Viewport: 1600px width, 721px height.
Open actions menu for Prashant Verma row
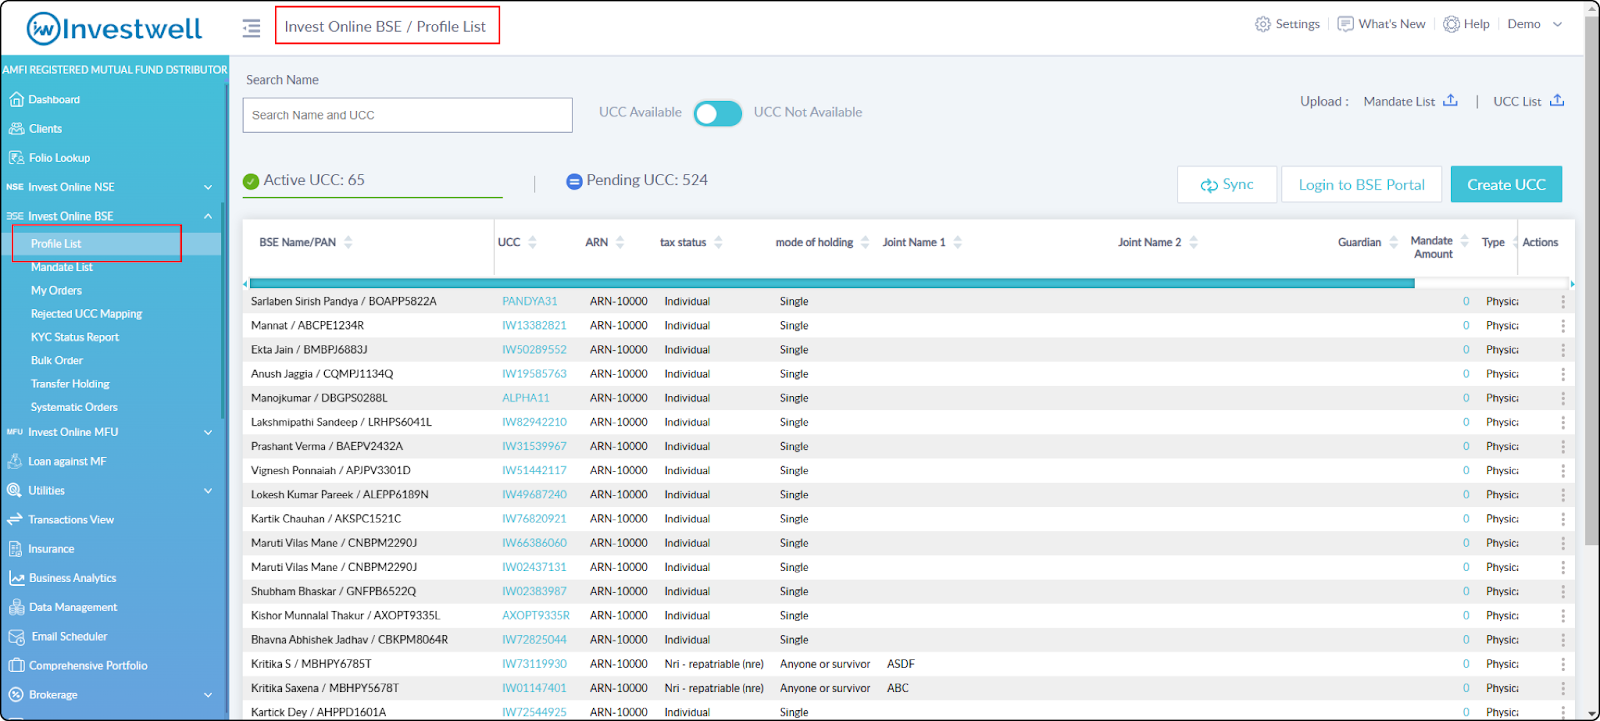1563,446
